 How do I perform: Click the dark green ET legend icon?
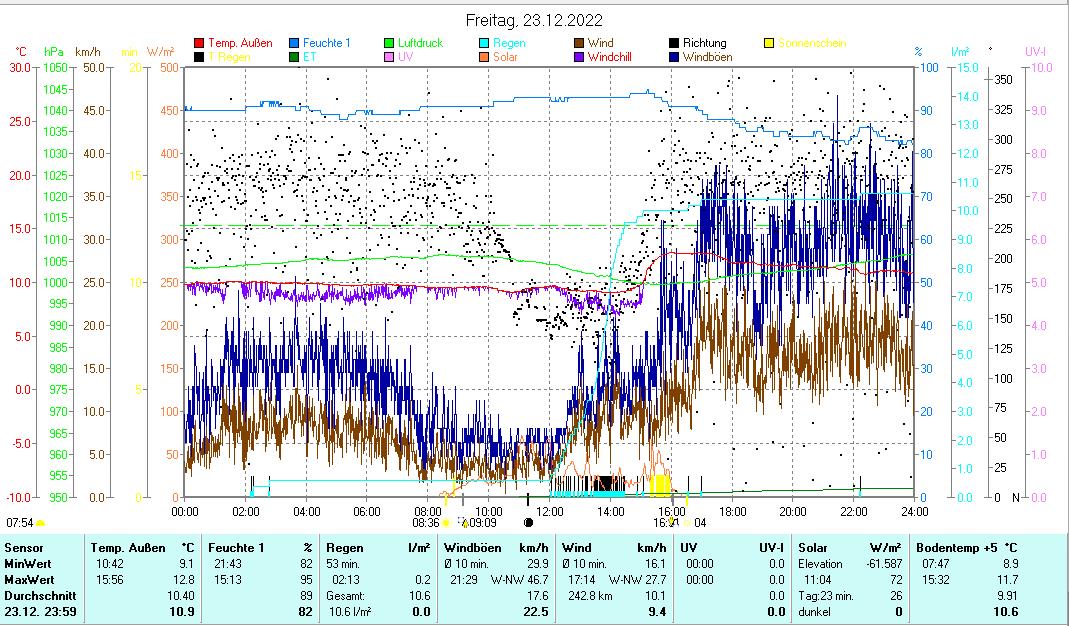(x=294, y=58)
